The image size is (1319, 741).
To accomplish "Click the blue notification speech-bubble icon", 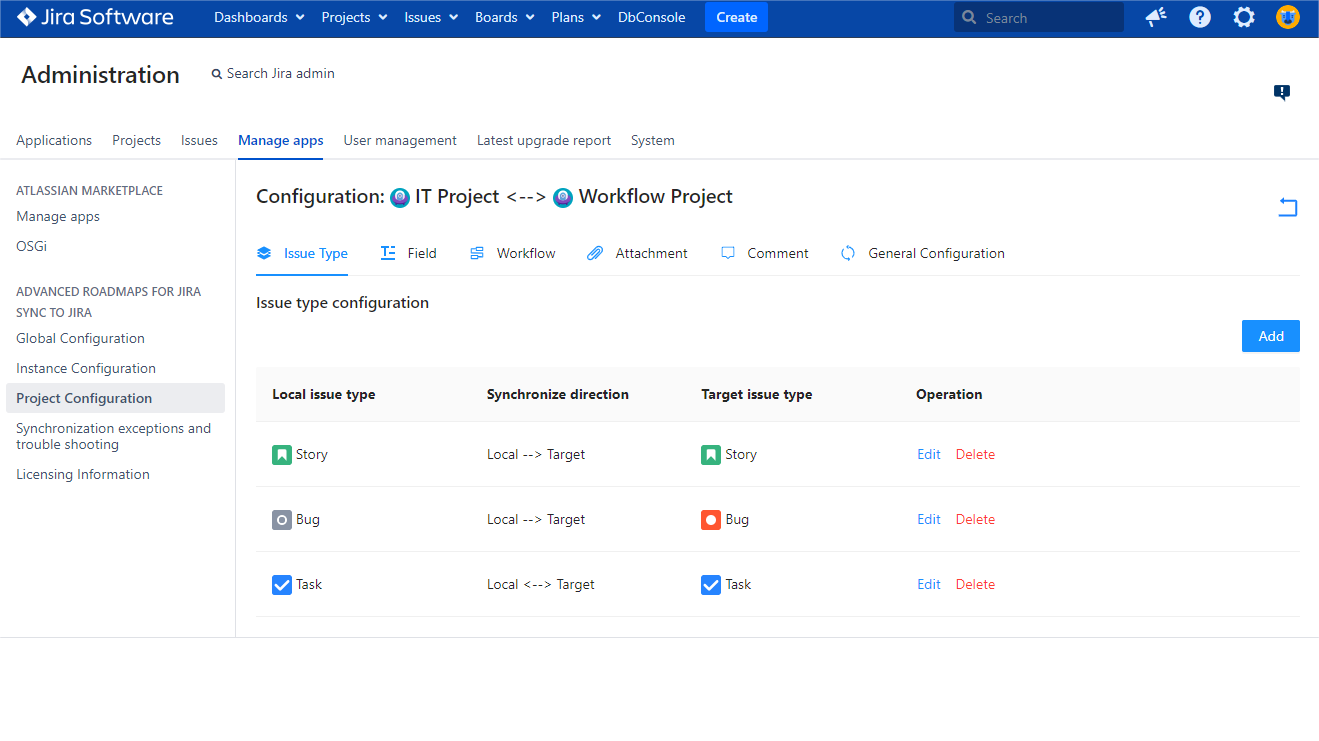I will [1282, 92].
